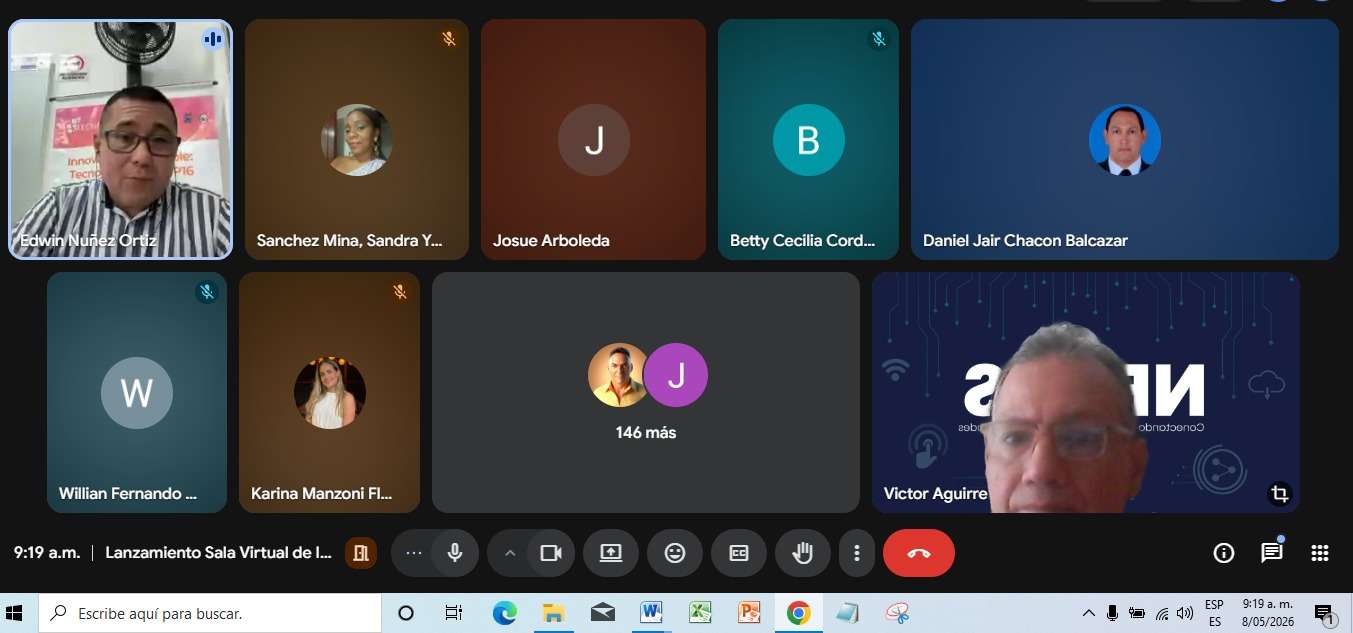The width and height of the screenshot is (1353, 633).
Task: Expand the video settings caret
Action: 509,553
